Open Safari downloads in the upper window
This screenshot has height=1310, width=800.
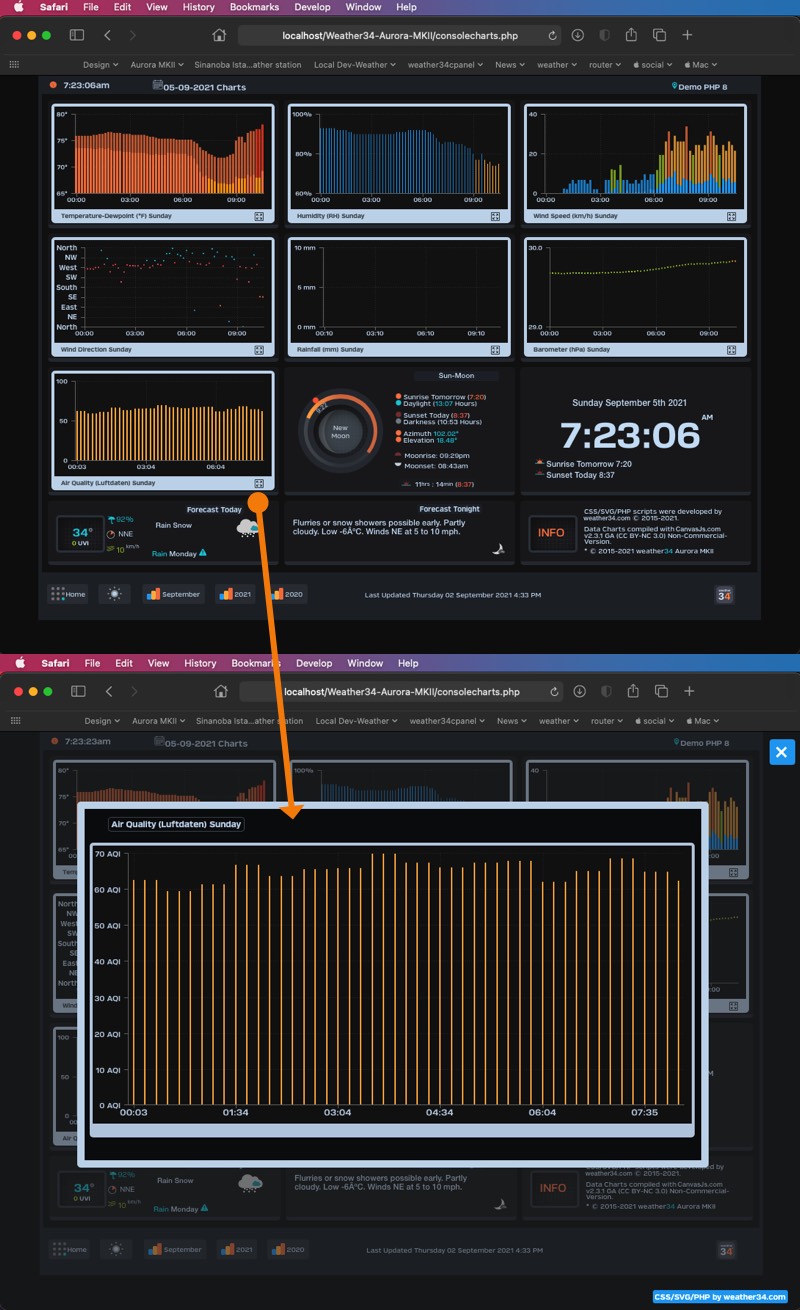578,35
